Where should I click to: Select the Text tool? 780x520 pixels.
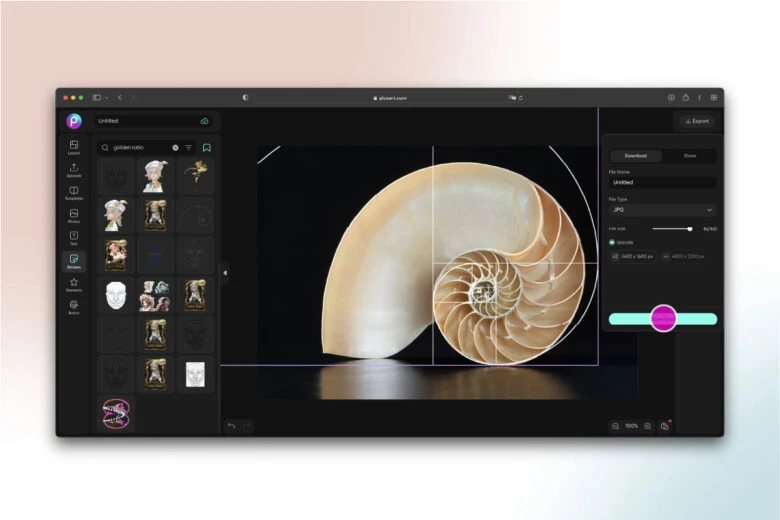tap(74, 238)
